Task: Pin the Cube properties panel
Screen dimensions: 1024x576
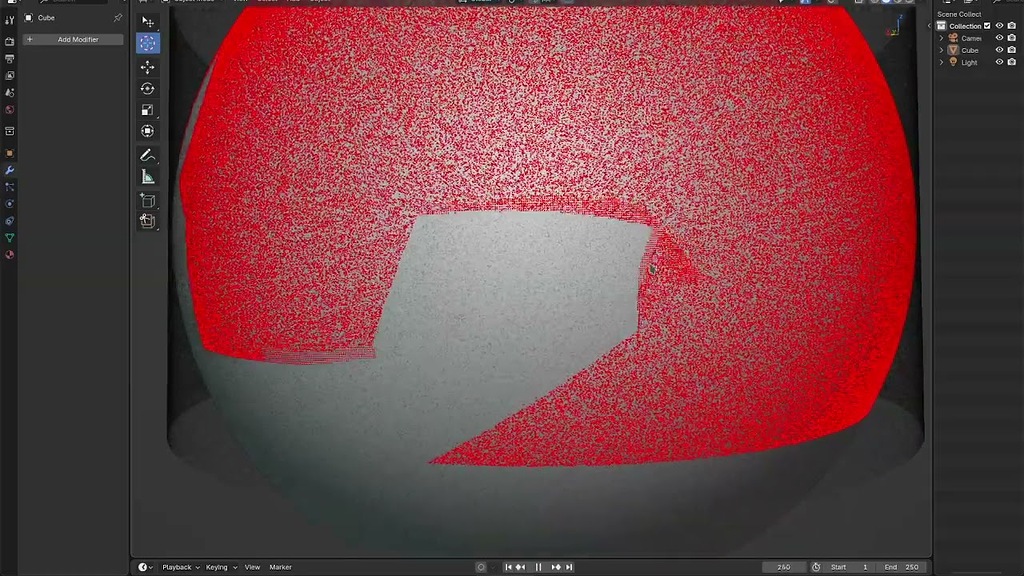Action: click(x=118, y=18)
